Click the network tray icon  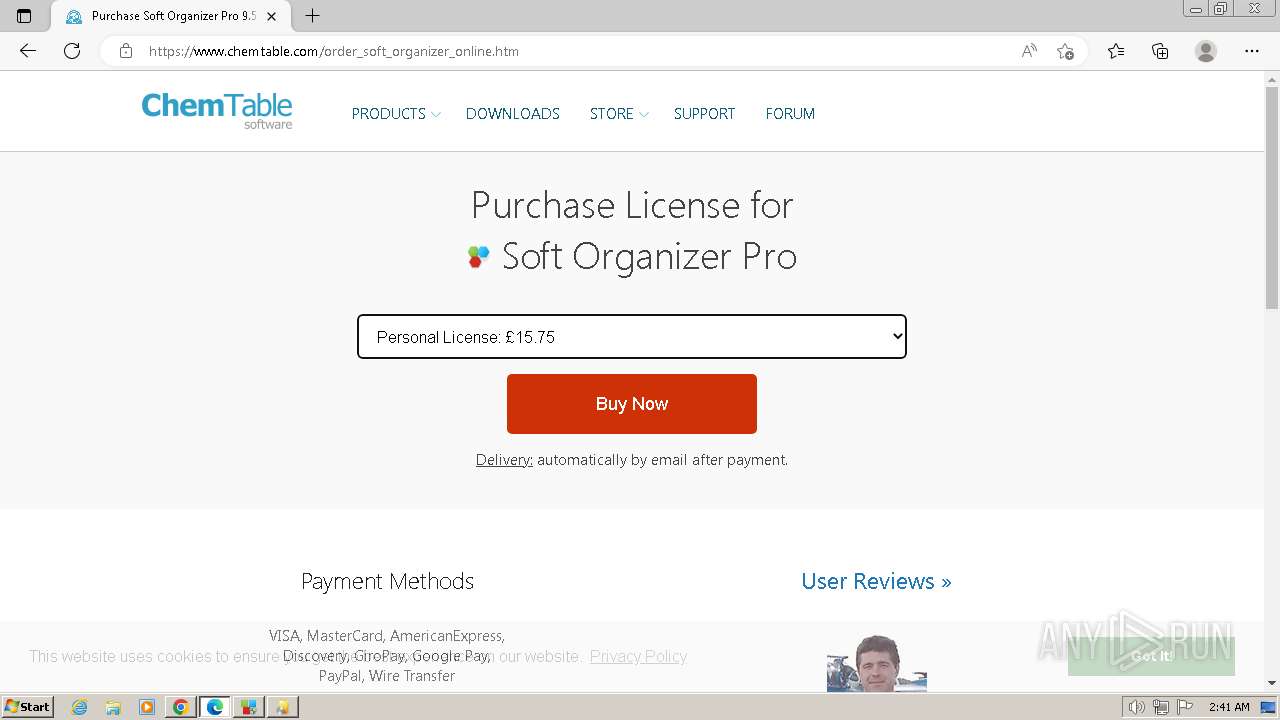click(1161, 707)
